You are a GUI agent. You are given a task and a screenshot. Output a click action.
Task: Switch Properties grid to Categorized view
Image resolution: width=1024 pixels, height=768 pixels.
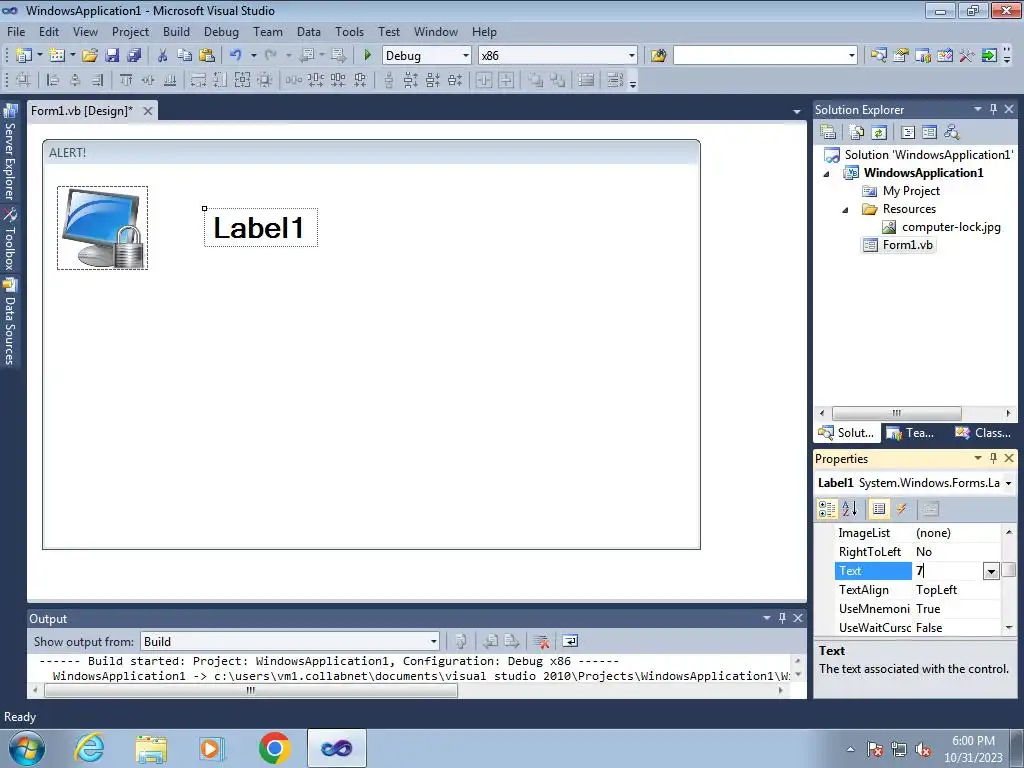827,509
